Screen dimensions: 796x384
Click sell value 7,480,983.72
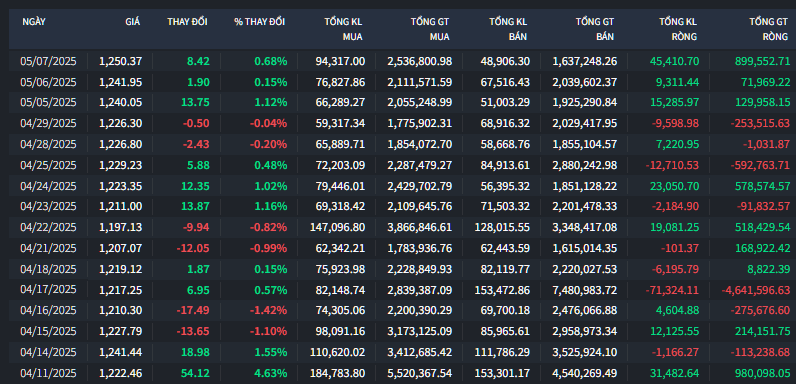point(585,291)
